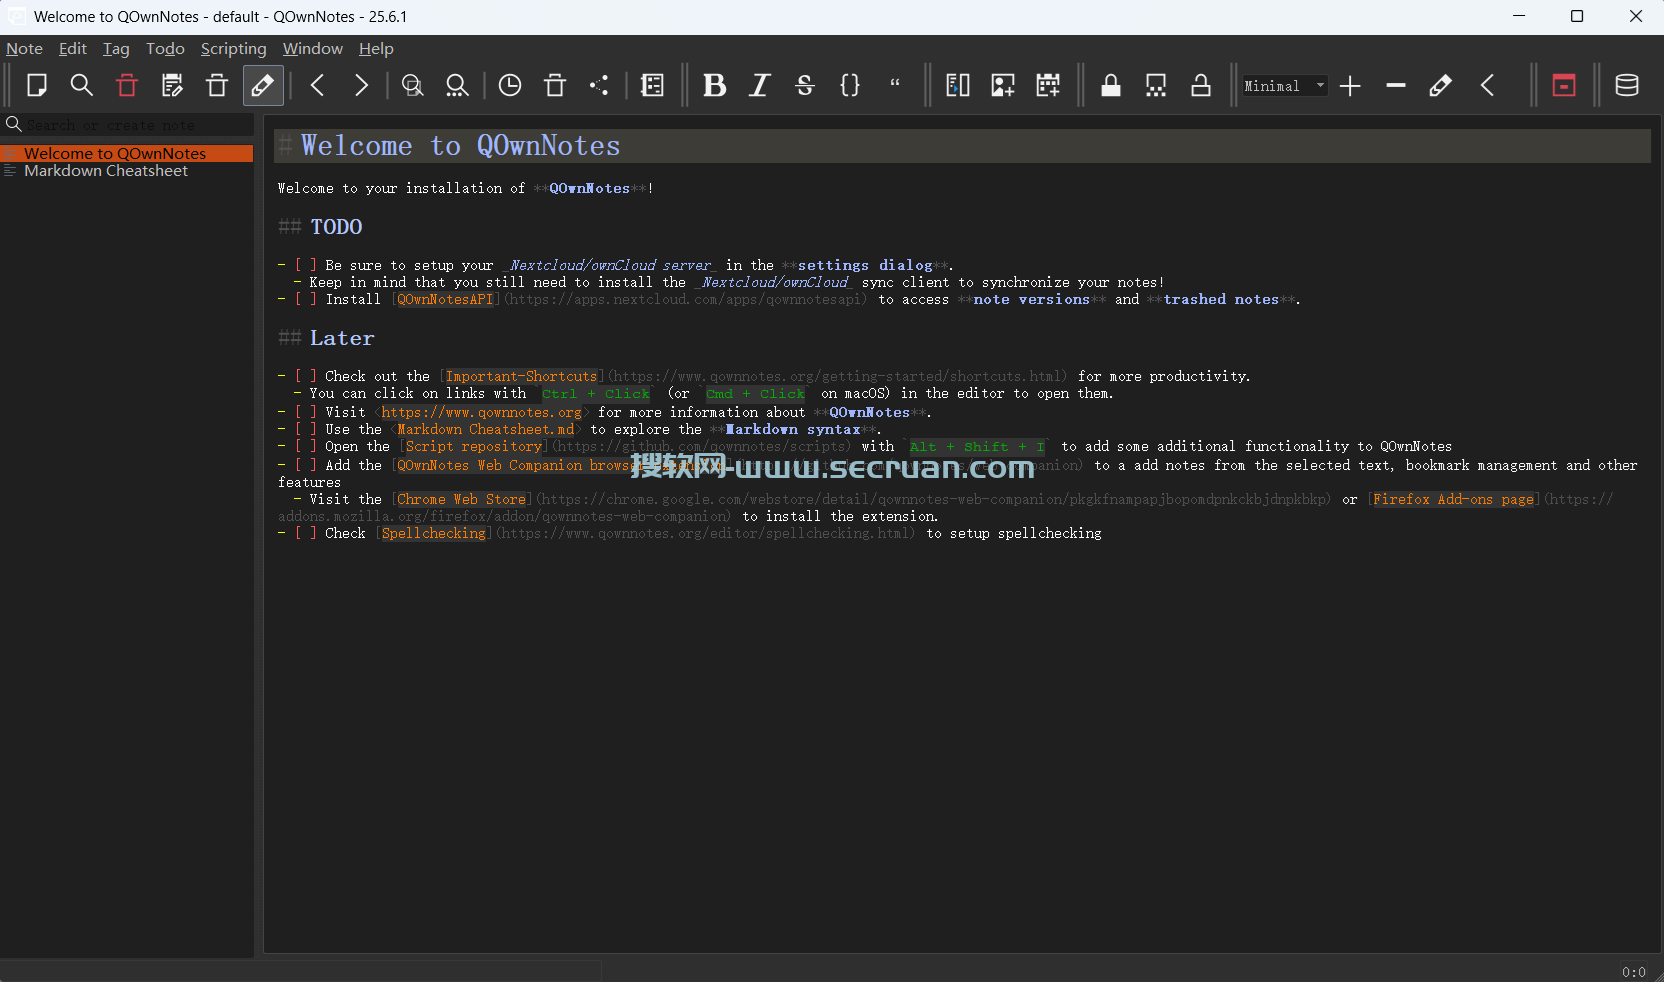
Task: Click the list-panel icon before the Bold button
Action: (x=652, y=86)
